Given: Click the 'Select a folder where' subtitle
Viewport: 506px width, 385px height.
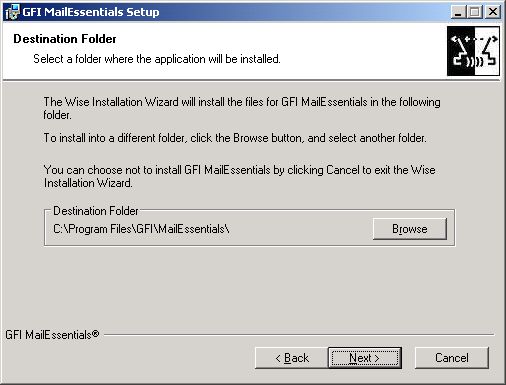Looking at the screenshot, I should 157,59.
